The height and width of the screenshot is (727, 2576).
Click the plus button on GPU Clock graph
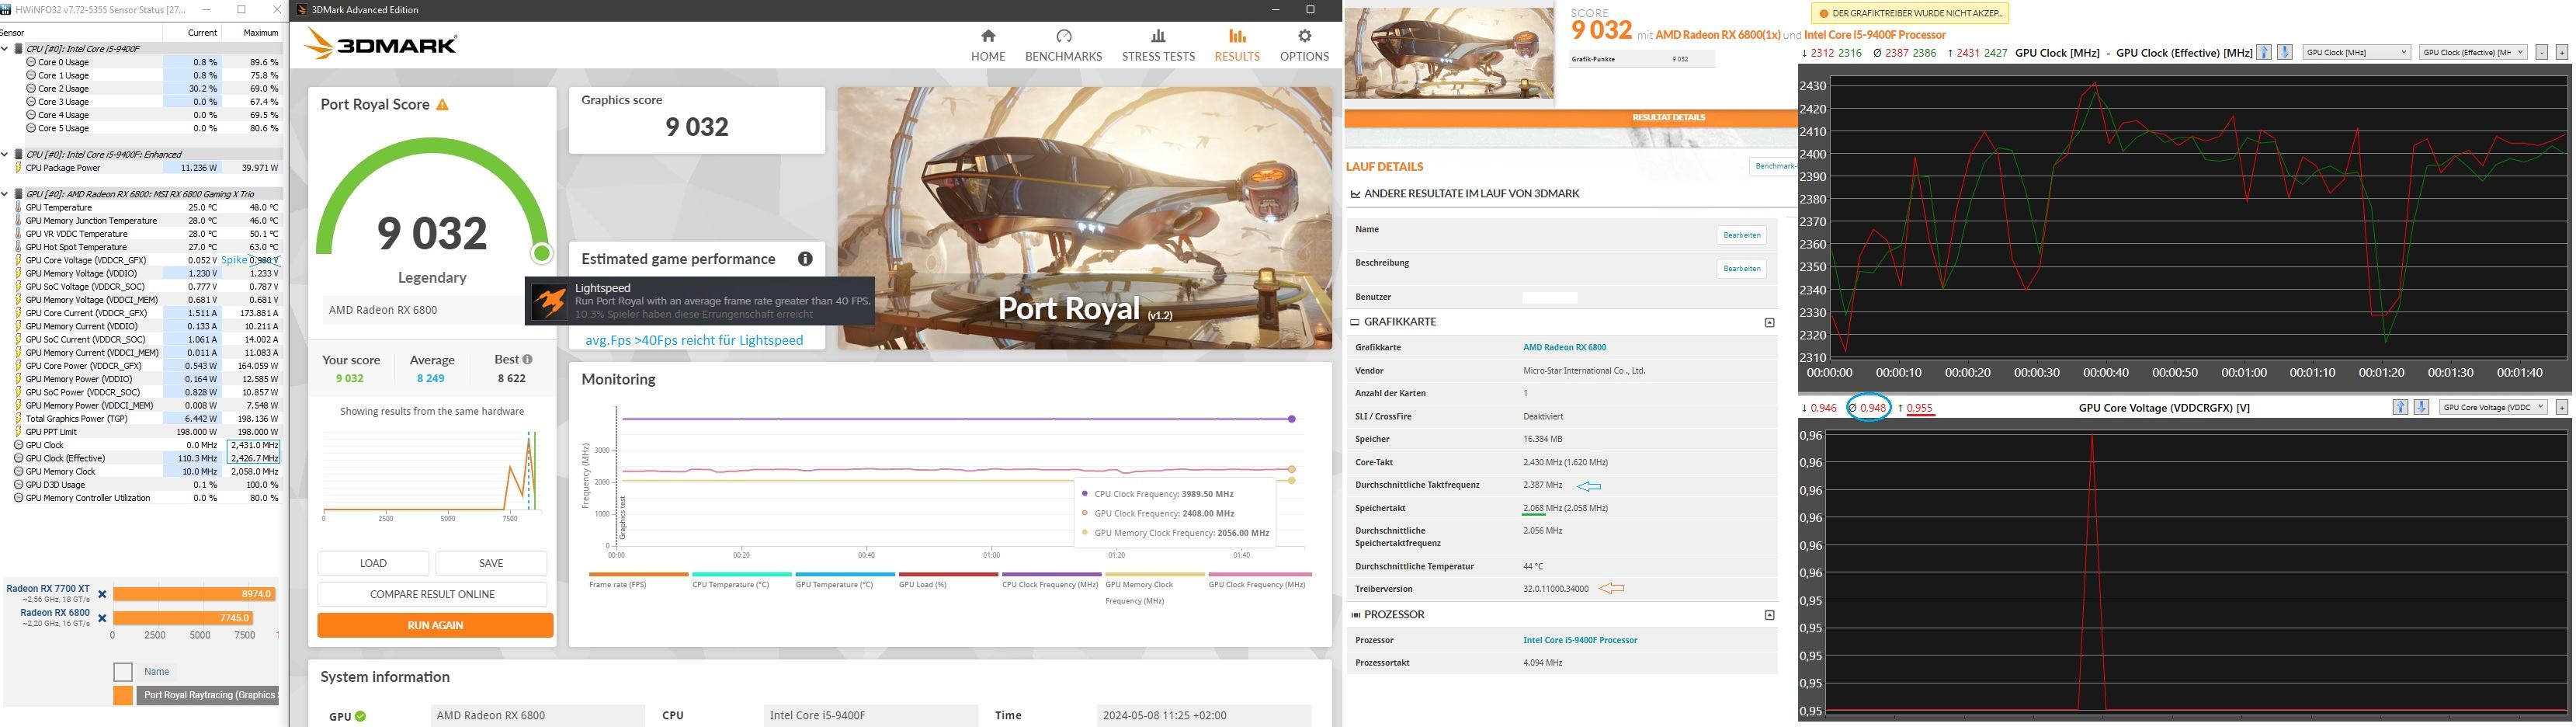click(2562, 52)
